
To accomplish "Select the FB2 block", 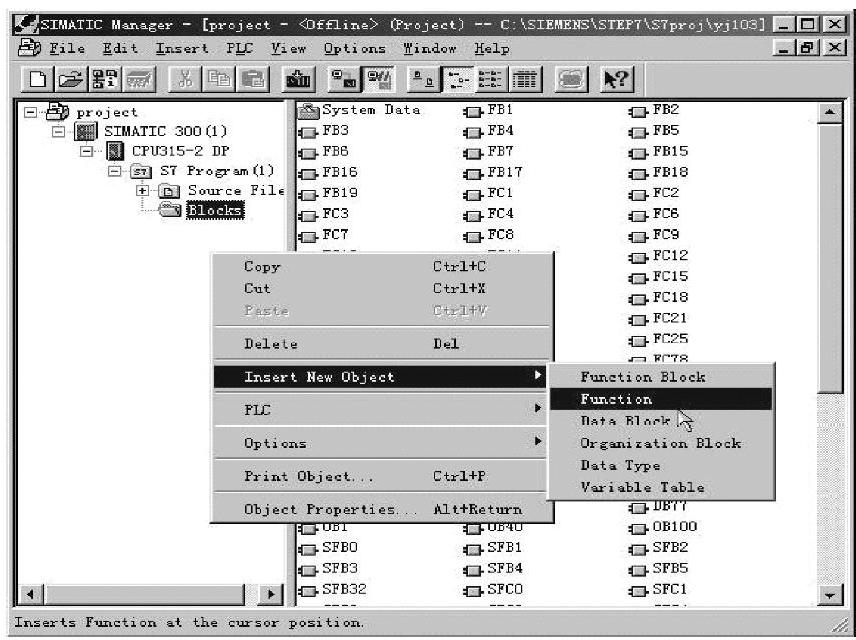I will coord(654,111).
